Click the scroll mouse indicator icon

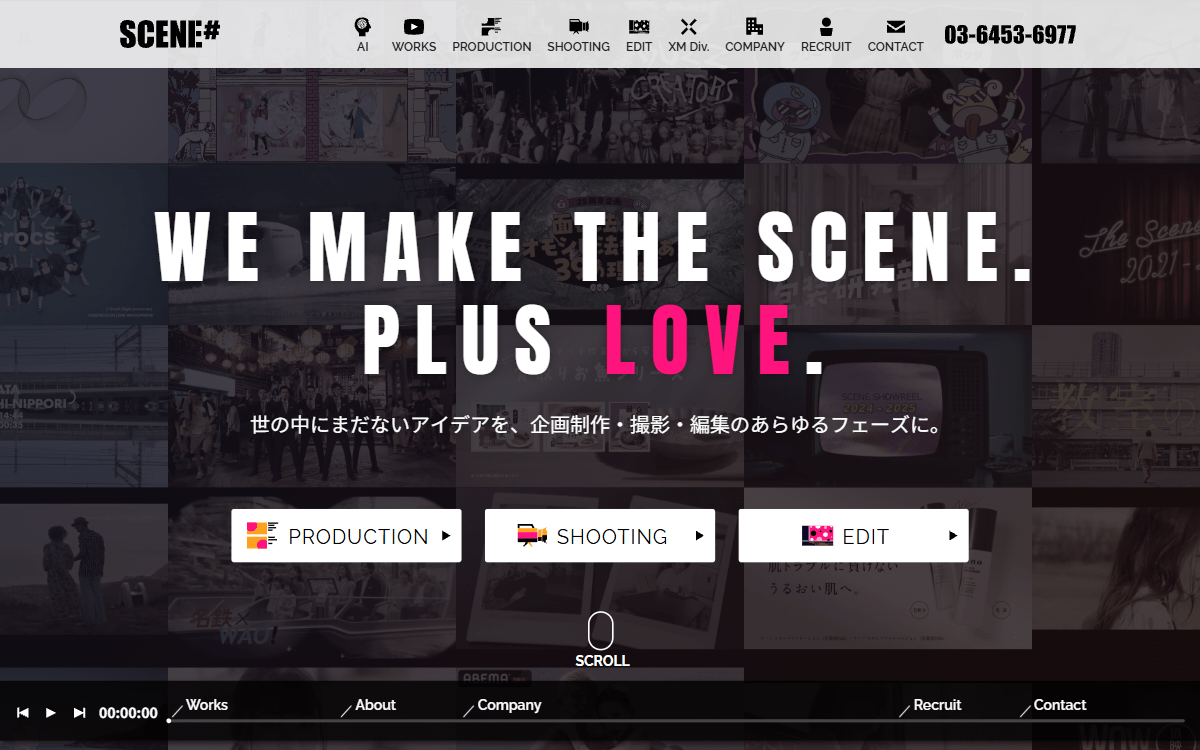pos(601,631)
